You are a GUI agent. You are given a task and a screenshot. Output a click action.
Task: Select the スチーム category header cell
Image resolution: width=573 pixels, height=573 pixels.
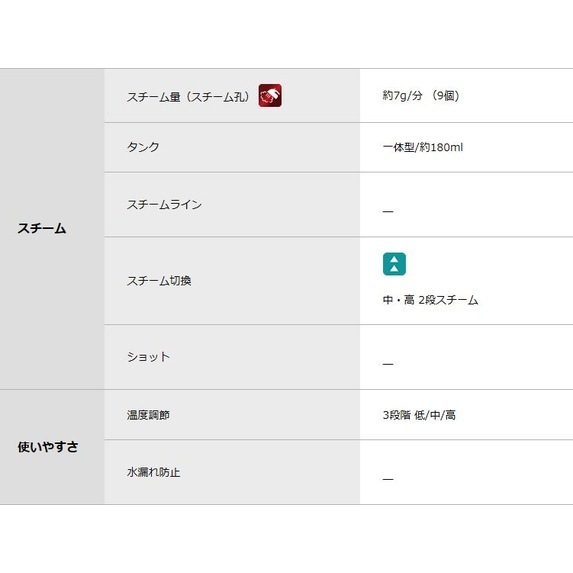pyautogui.click(x=52, y=229)
